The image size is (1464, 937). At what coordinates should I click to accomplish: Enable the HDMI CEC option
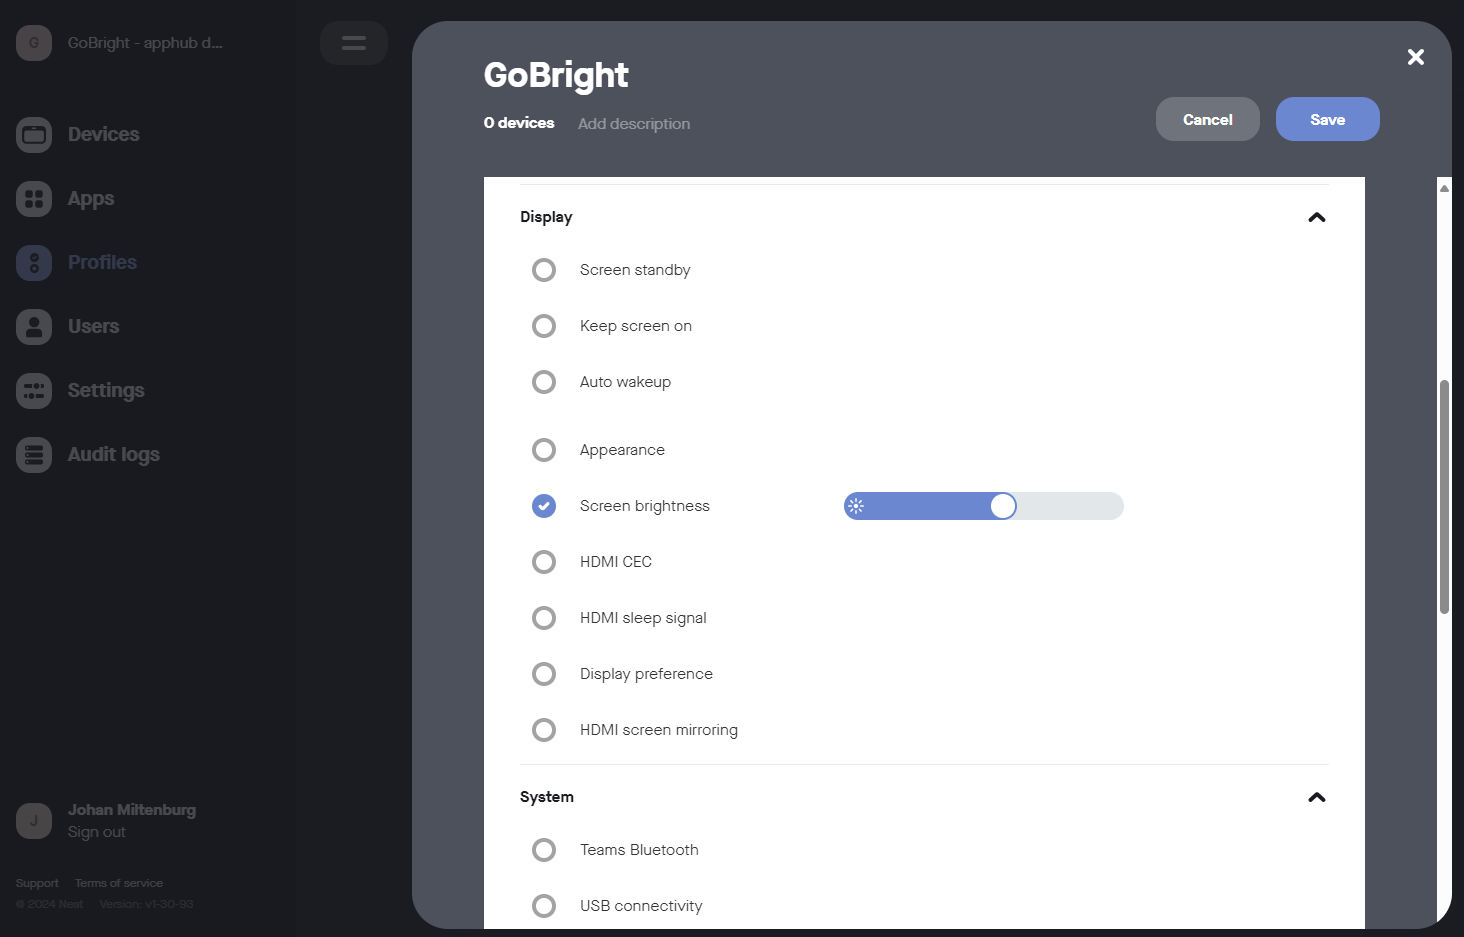click(x=544, y=562)
